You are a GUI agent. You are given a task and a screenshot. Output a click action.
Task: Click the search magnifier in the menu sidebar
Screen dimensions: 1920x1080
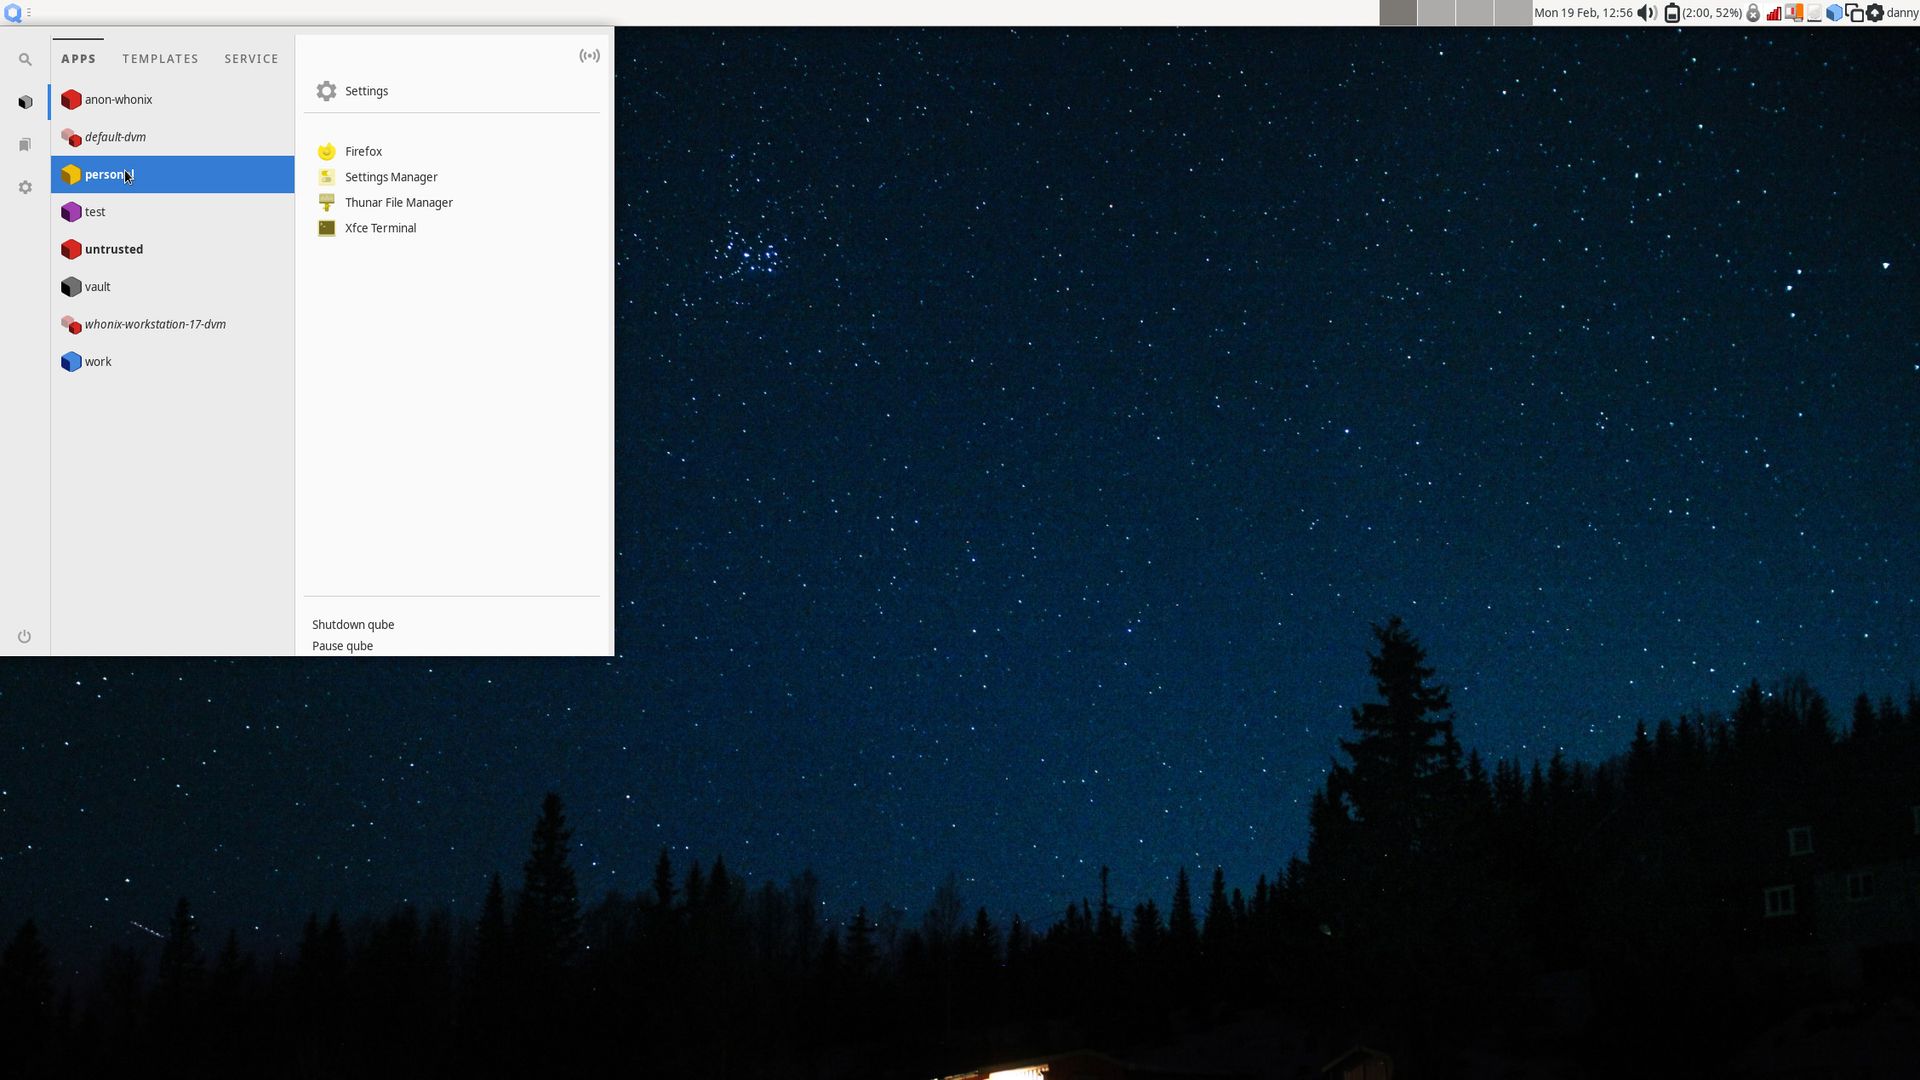click(x=25, y=59)
